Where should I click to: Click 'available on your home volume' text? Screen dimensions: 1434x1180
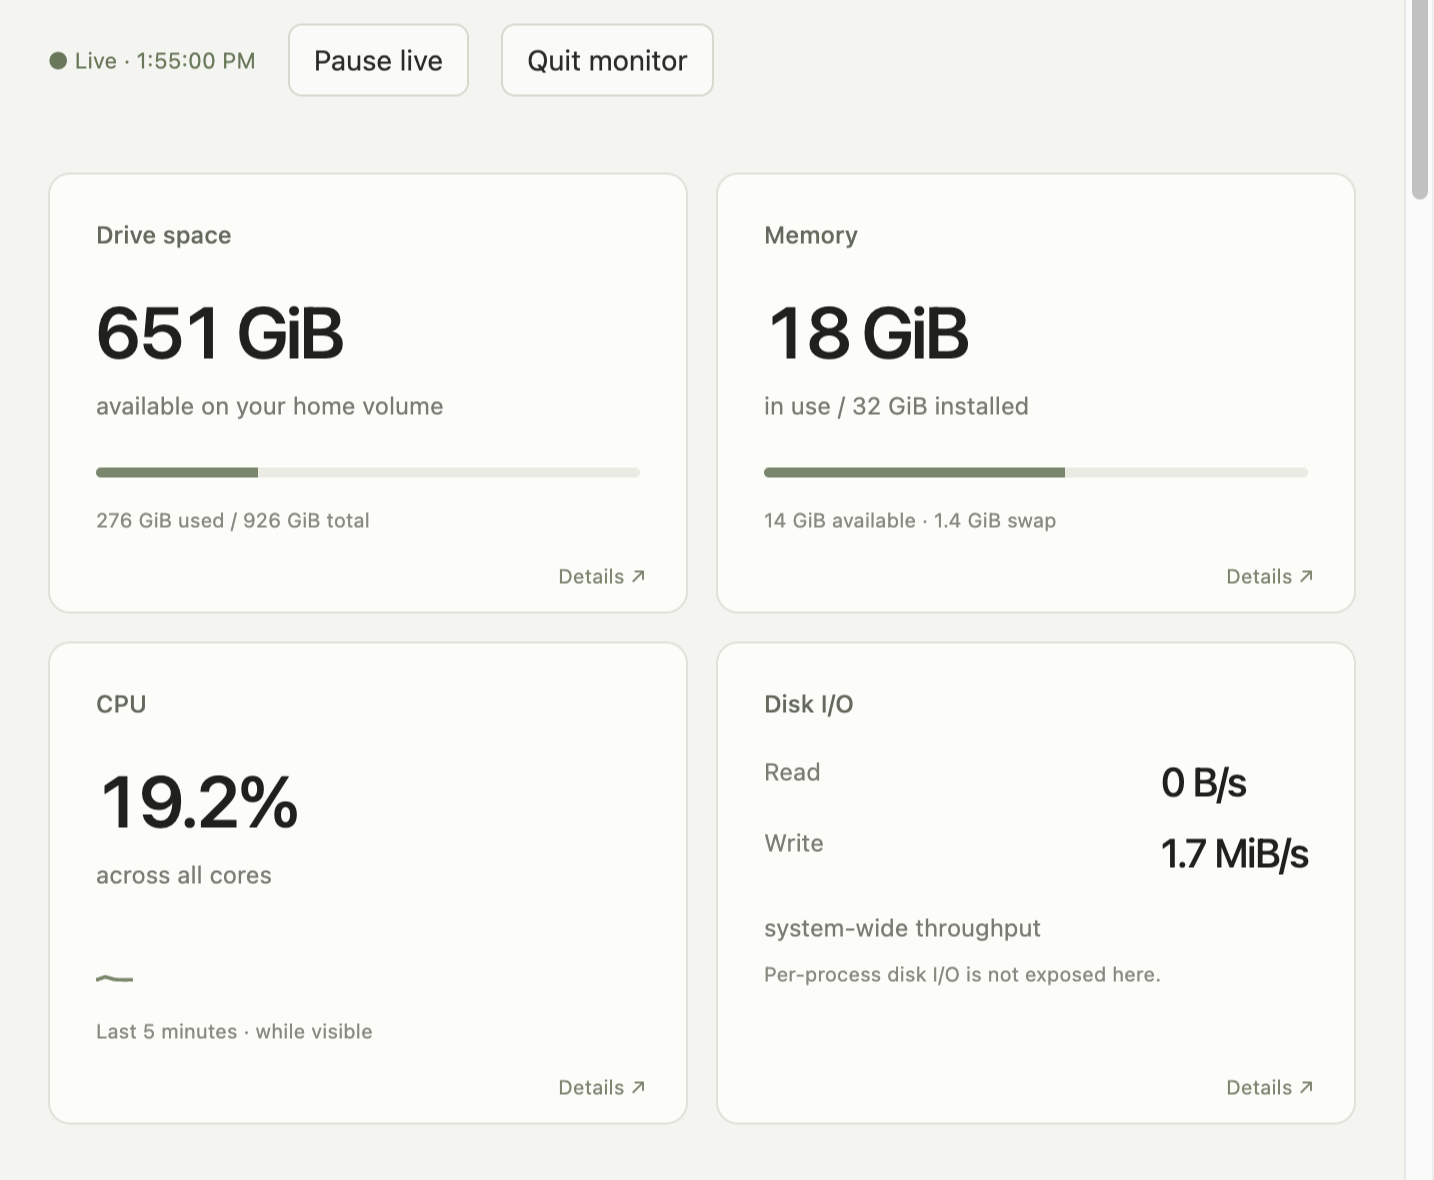pos(270,406)
